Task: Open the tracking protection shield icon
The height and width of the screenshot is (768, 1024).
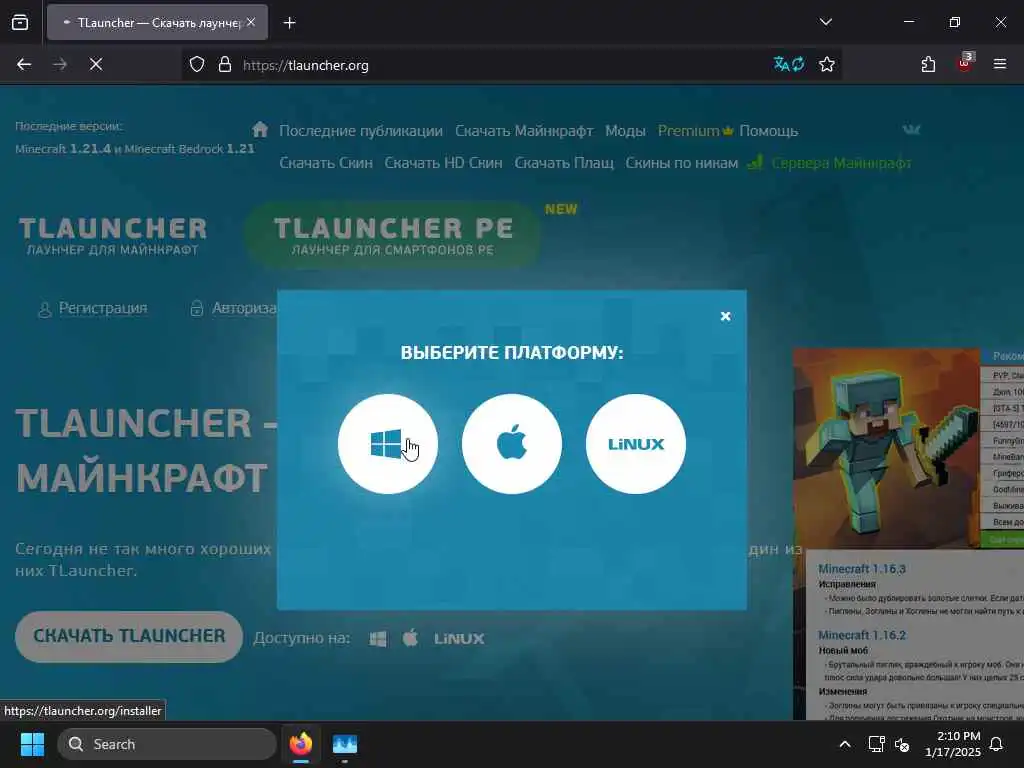Action: tap(197, 65)
